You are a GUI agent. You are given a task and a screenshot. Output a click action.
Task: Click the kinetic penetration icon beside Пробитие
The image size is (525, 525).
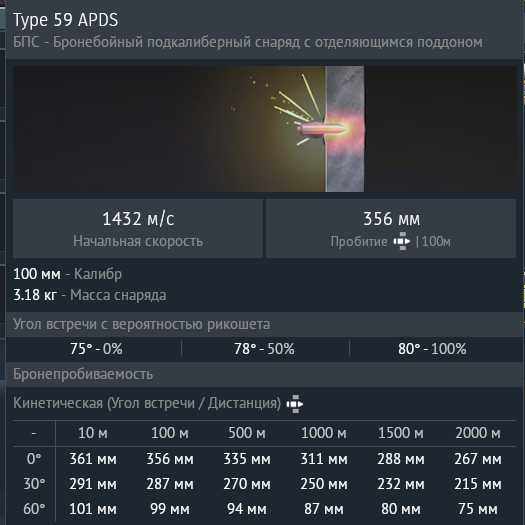coord(401,241)
